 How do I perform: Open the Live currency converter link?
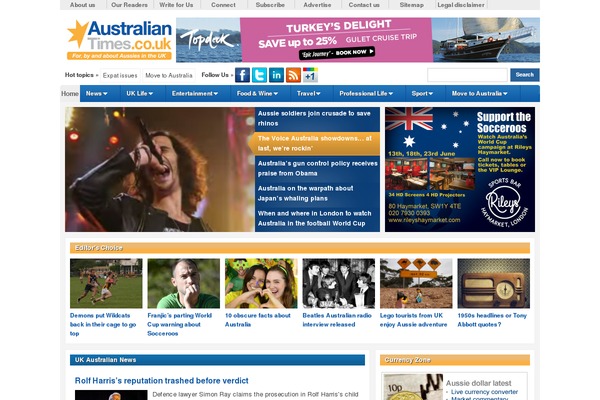[x=484, y=392]
